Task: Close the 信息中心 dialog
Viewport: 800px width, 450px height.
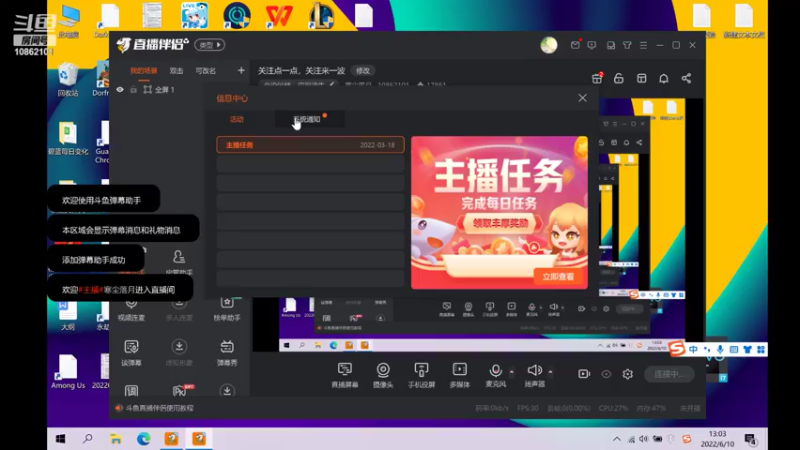Action: click(582, 98)
